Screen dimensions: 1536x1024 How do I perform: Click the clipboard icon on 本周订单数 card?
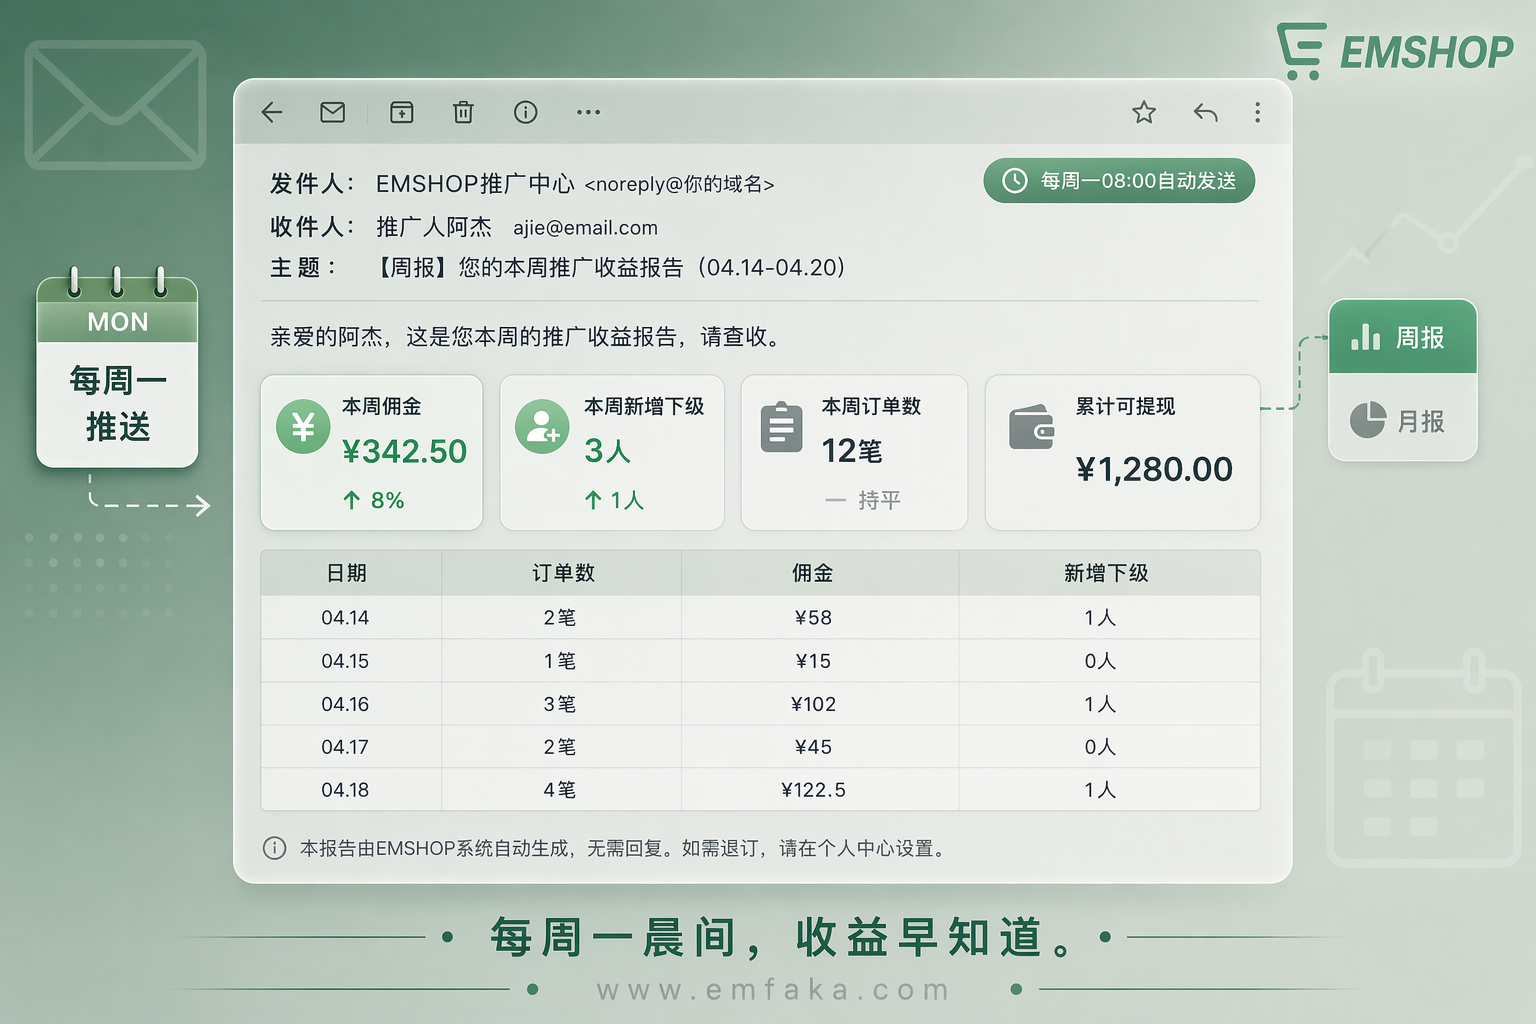(781, 426)
